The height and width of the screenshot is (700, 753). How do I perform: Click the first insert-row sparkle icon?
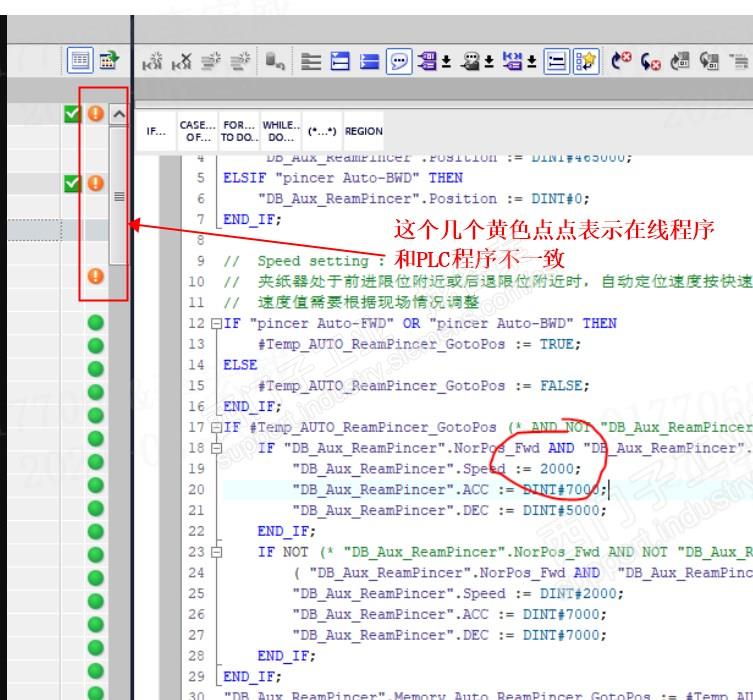click(211, 61)
